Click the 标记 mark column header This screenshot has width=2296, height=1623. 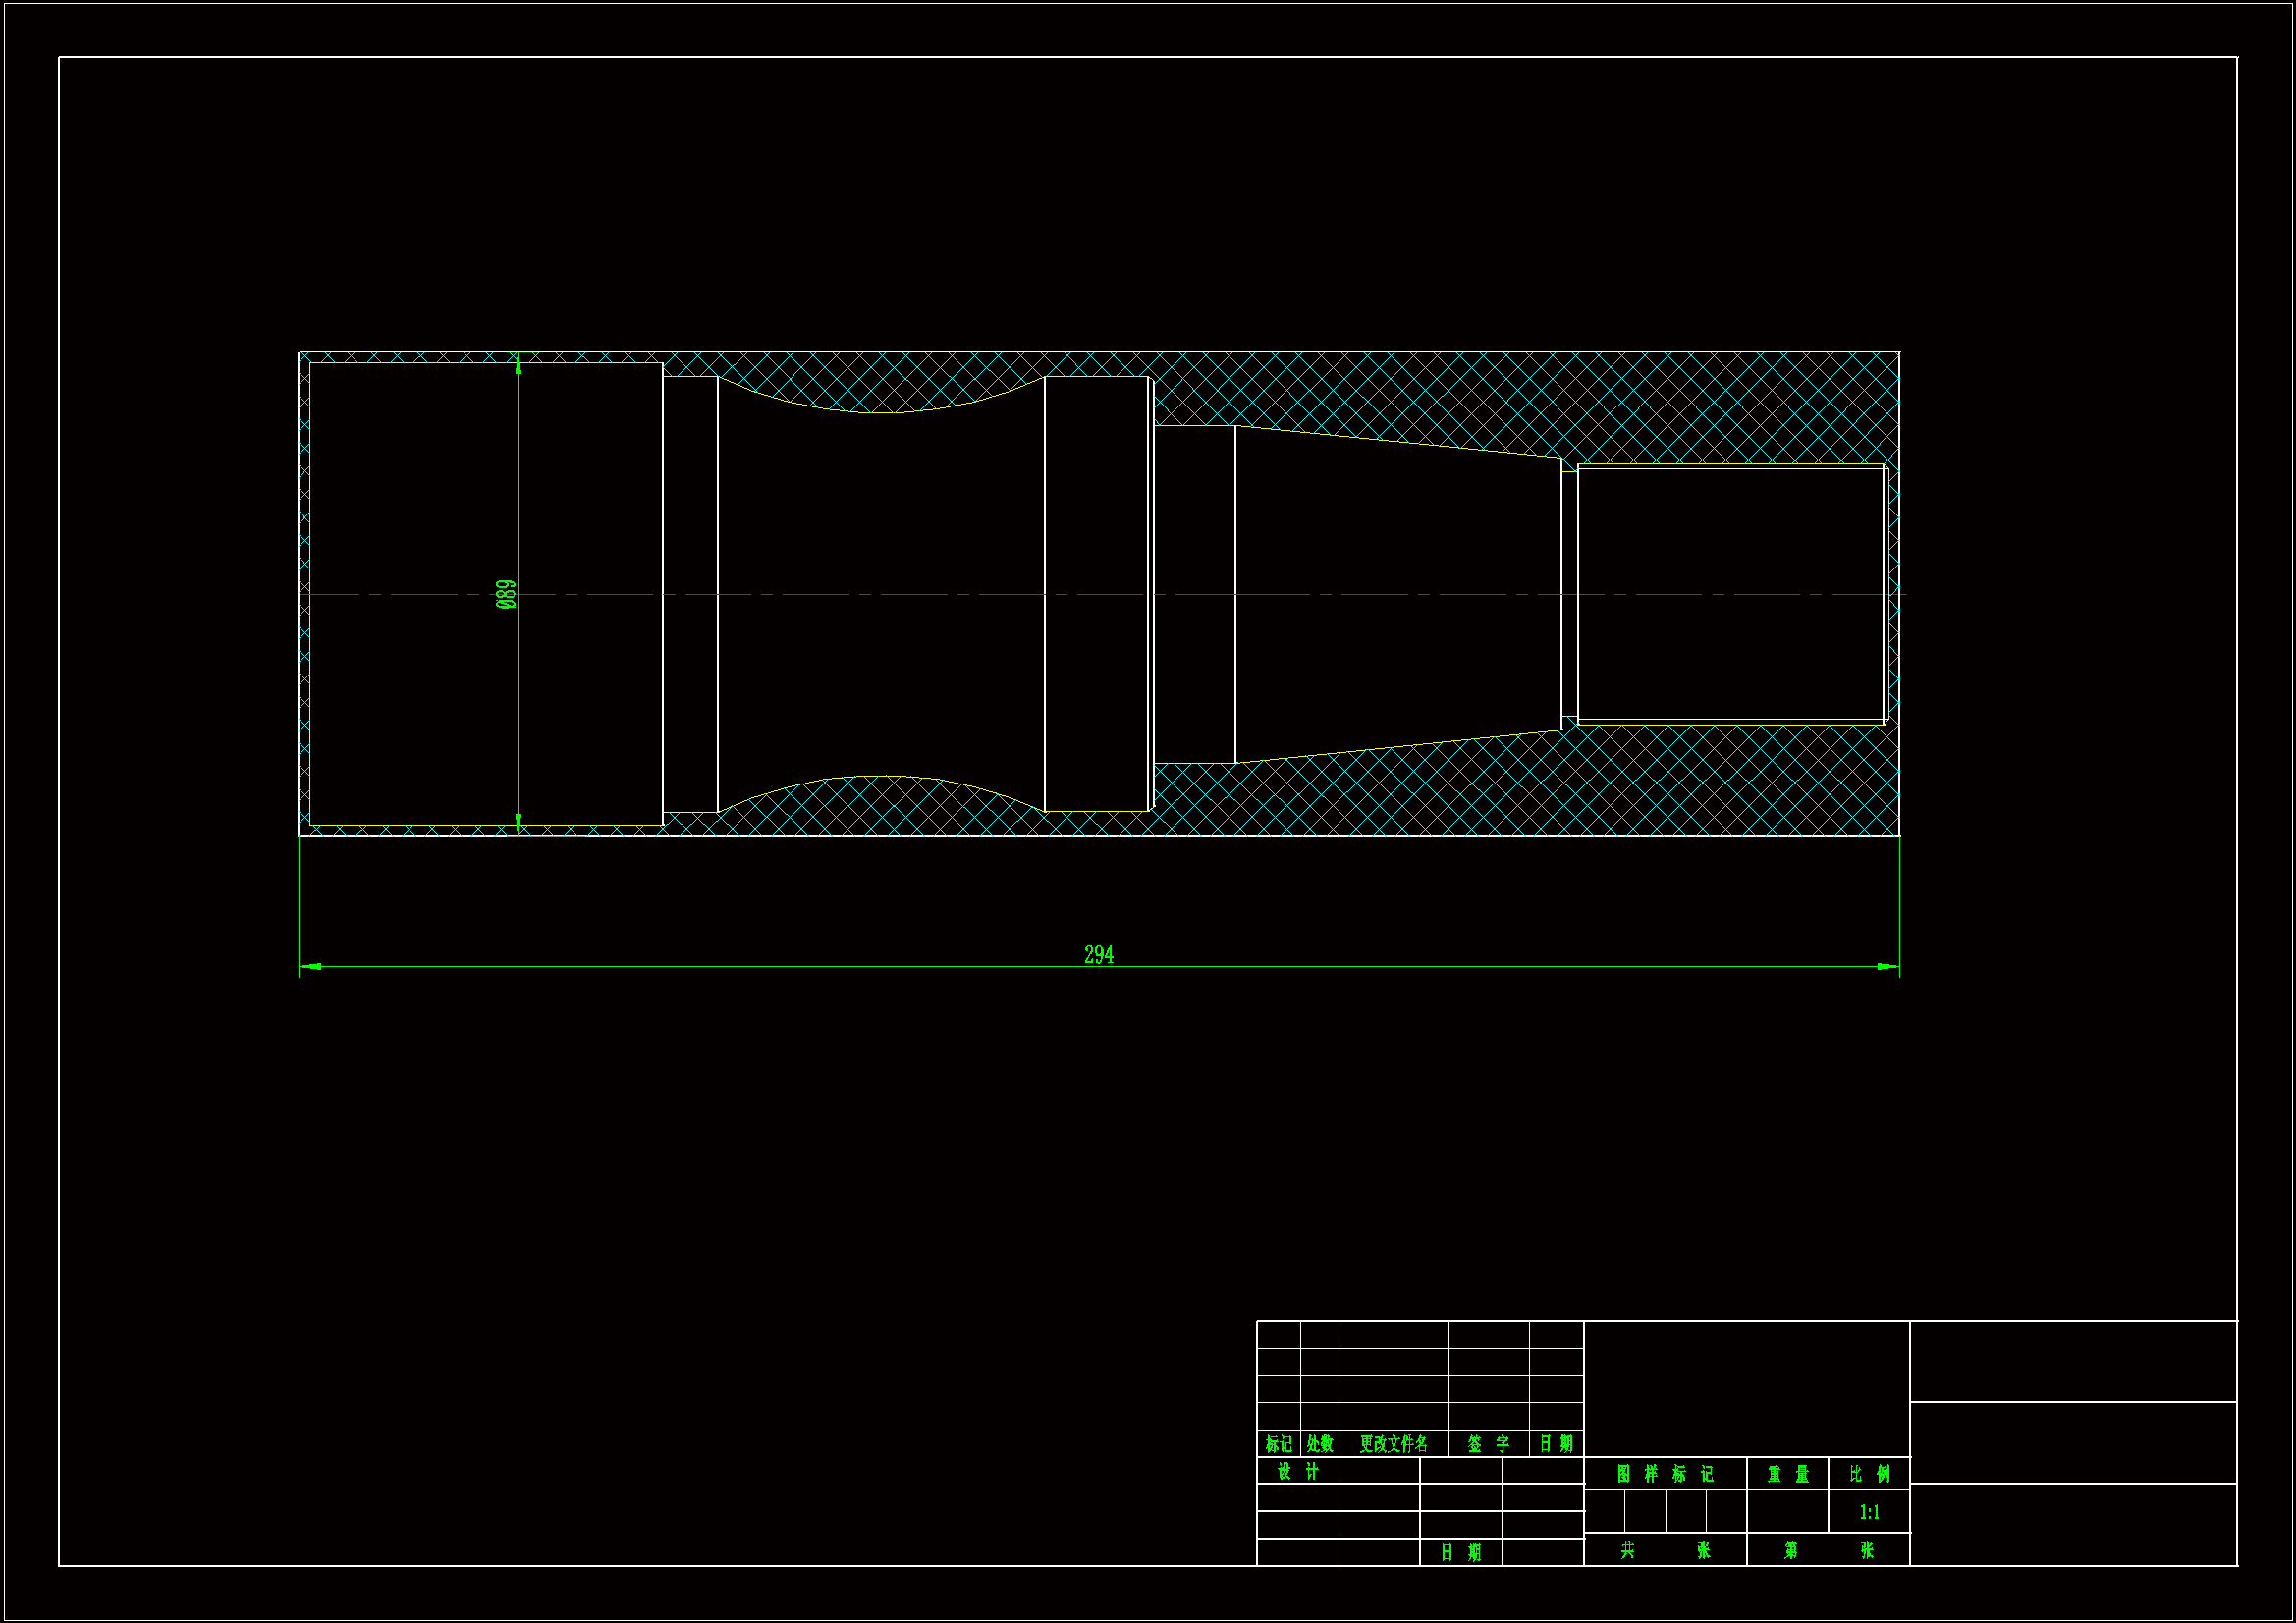click(x=1278, y=1444)
